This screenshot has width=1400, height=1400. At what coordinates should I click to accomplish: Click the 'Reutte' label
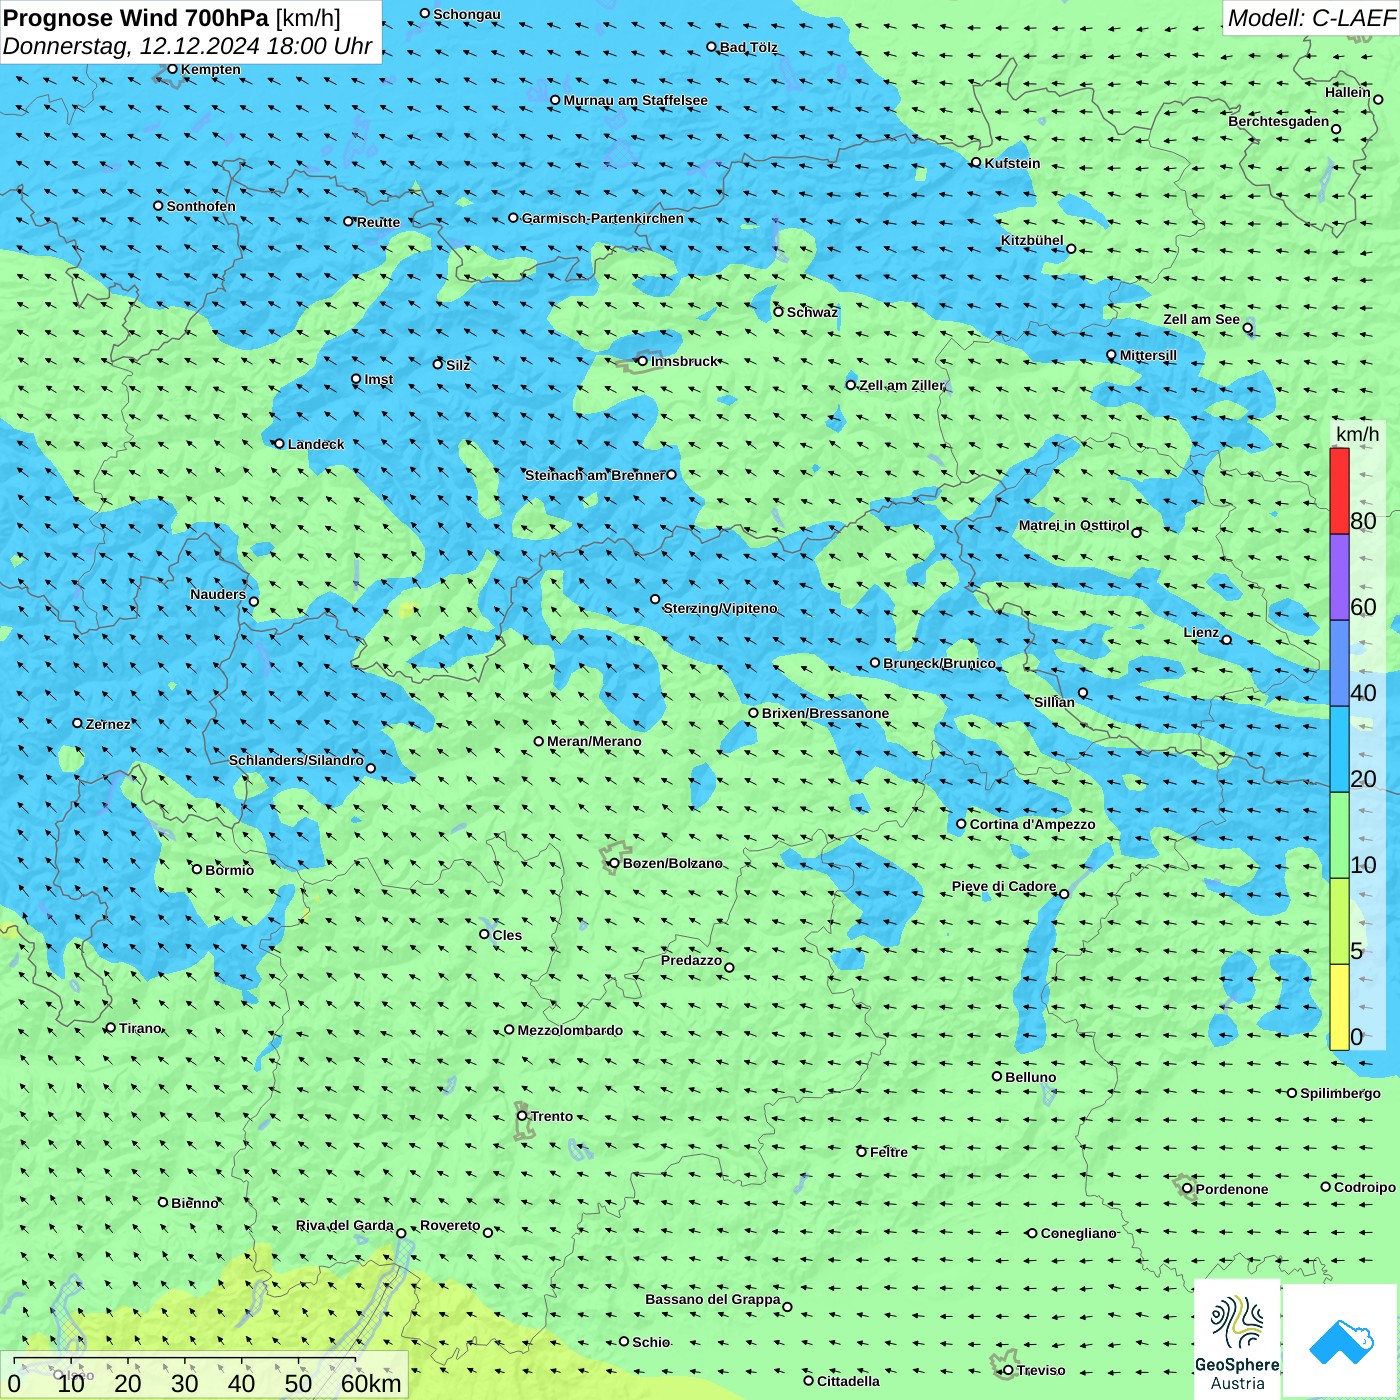point(378,222)
